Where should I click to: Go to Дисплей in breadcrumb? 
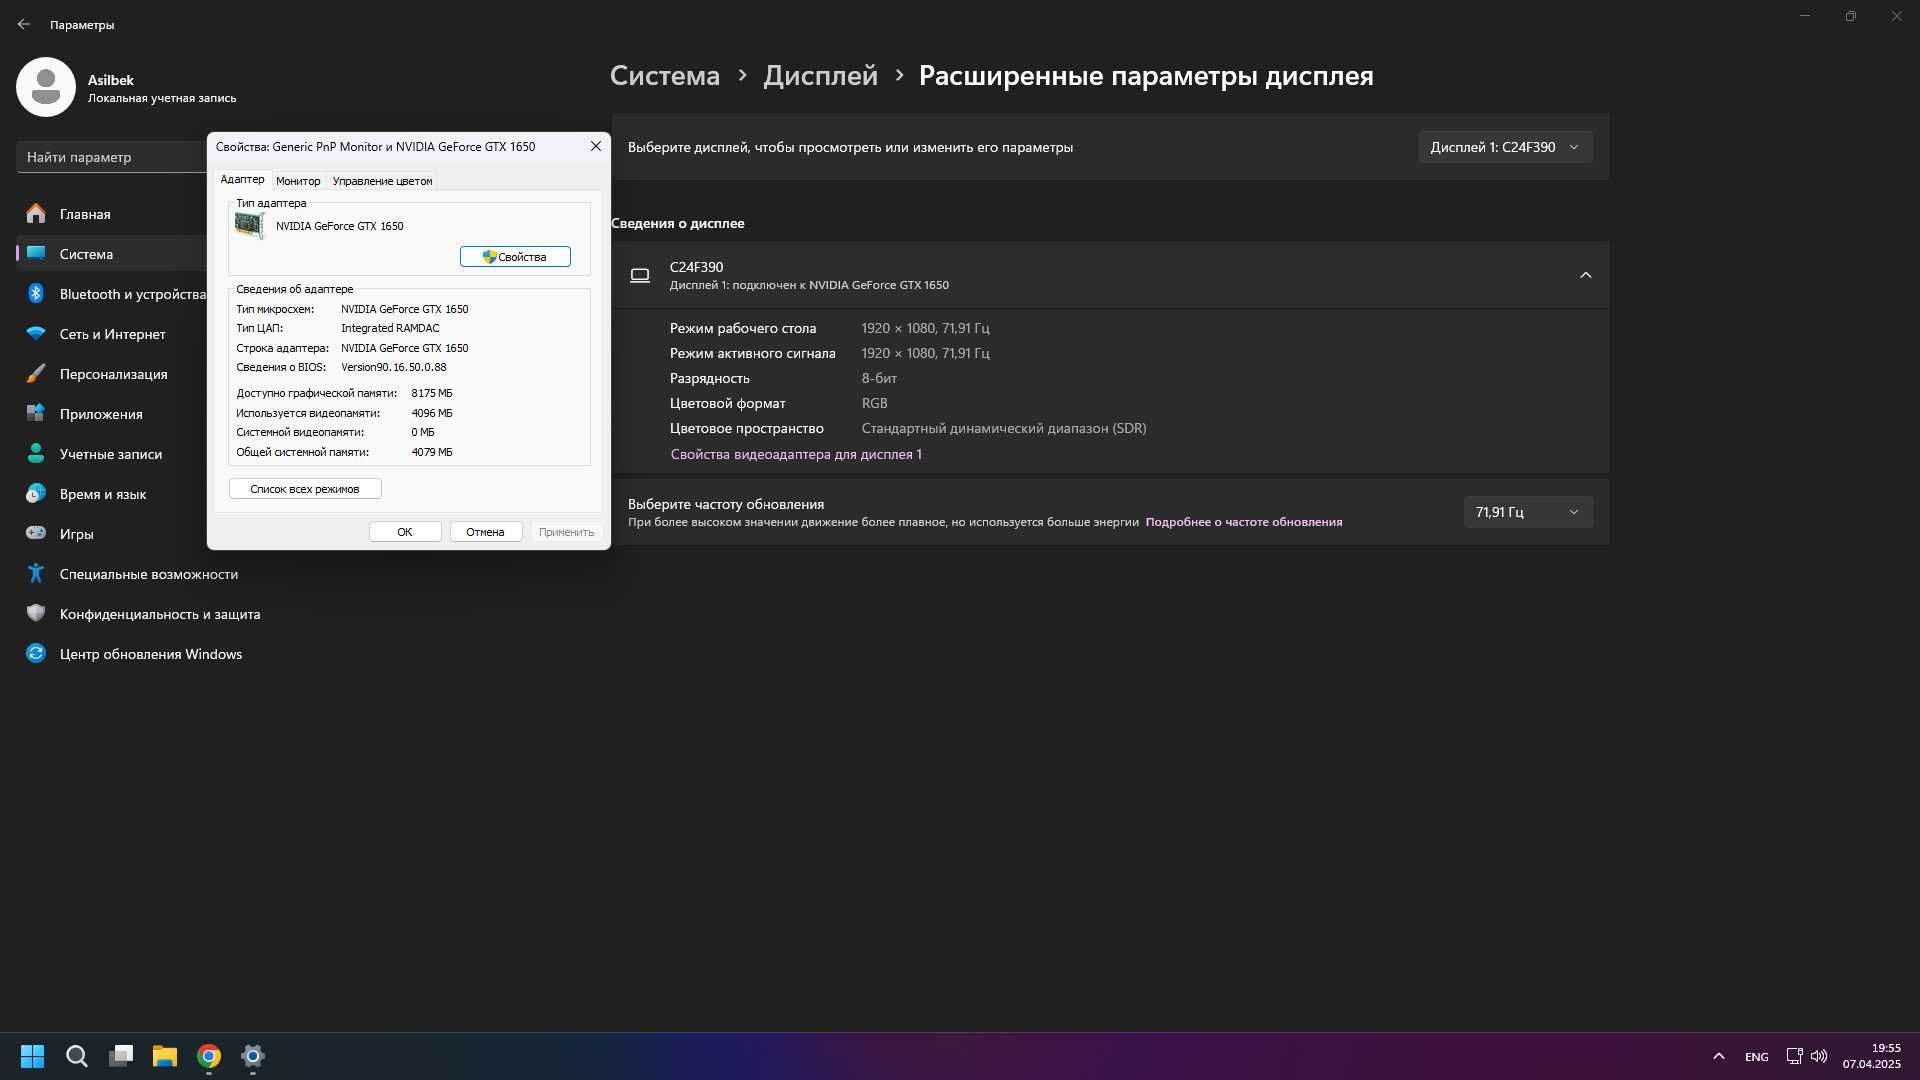(x=820, y=76)
